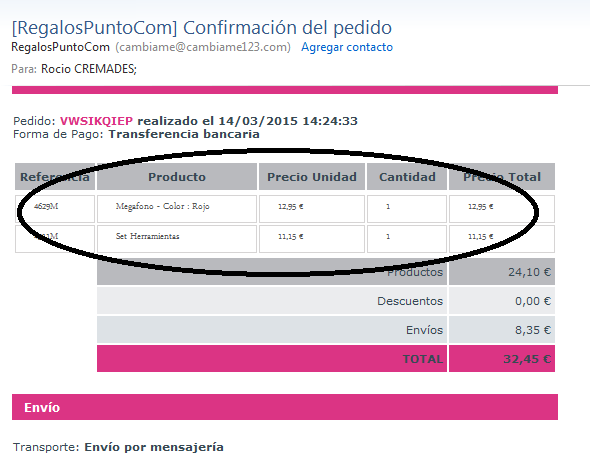
Task: Click the sender address cambiame@cambiame123.com
Action: pyautogui.click(x=203, y=47)
